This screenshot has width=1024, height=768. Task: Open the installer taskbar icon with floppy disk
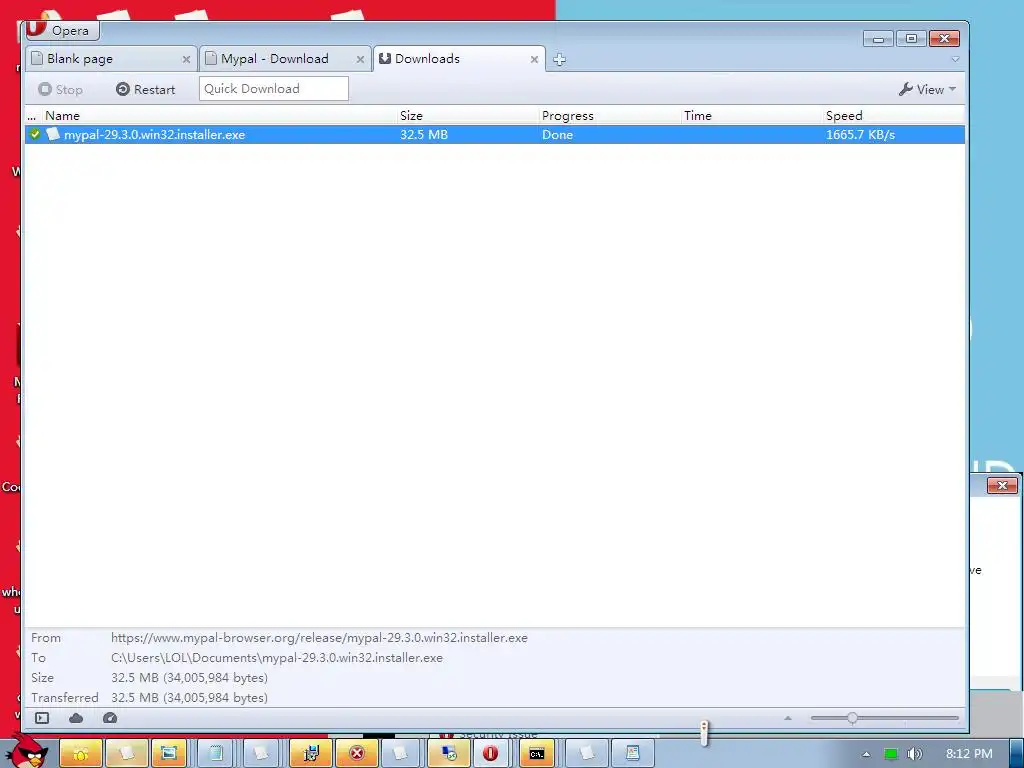(x=311, y=754)
